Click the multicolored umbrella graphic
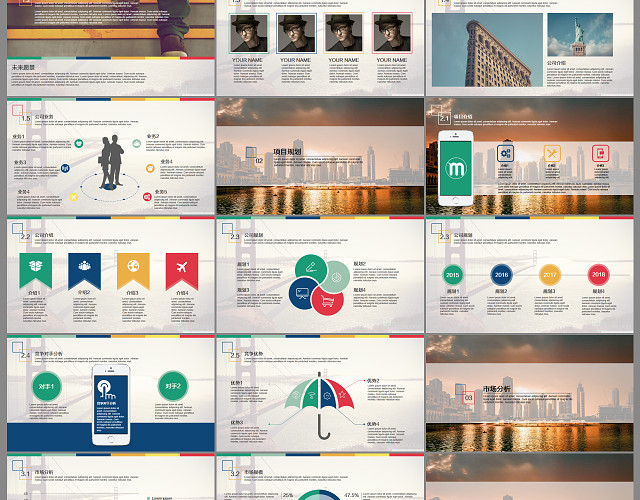 coord(320,405)
